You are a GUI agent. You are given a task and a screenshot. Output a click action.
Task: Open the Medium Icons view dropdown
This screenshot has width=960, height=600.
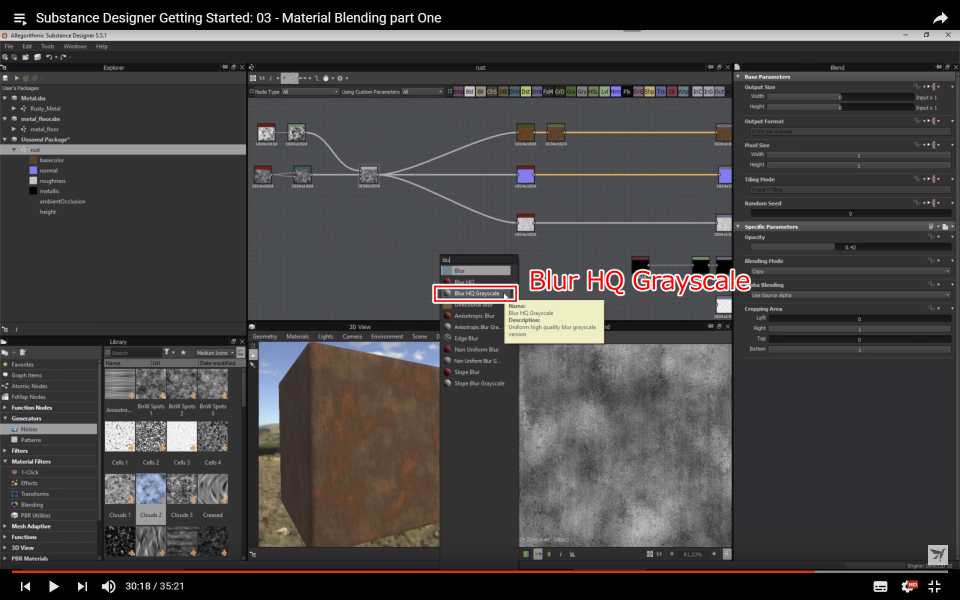tap(215, 353)
